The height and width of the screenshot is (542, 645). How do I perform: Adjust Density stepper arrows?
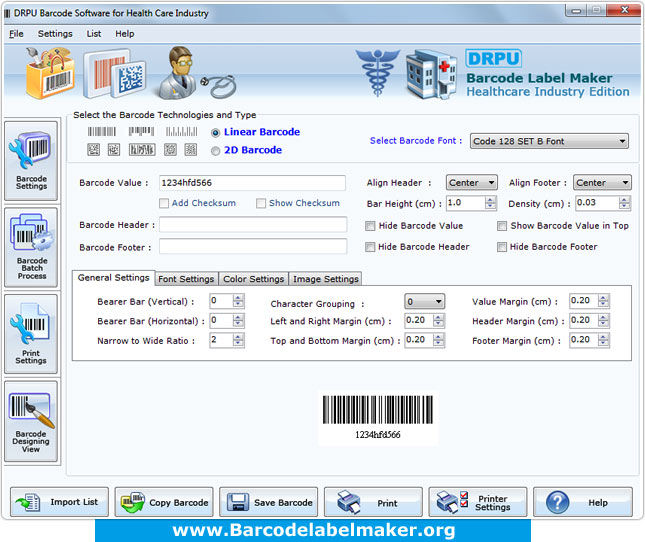(624, 203)
